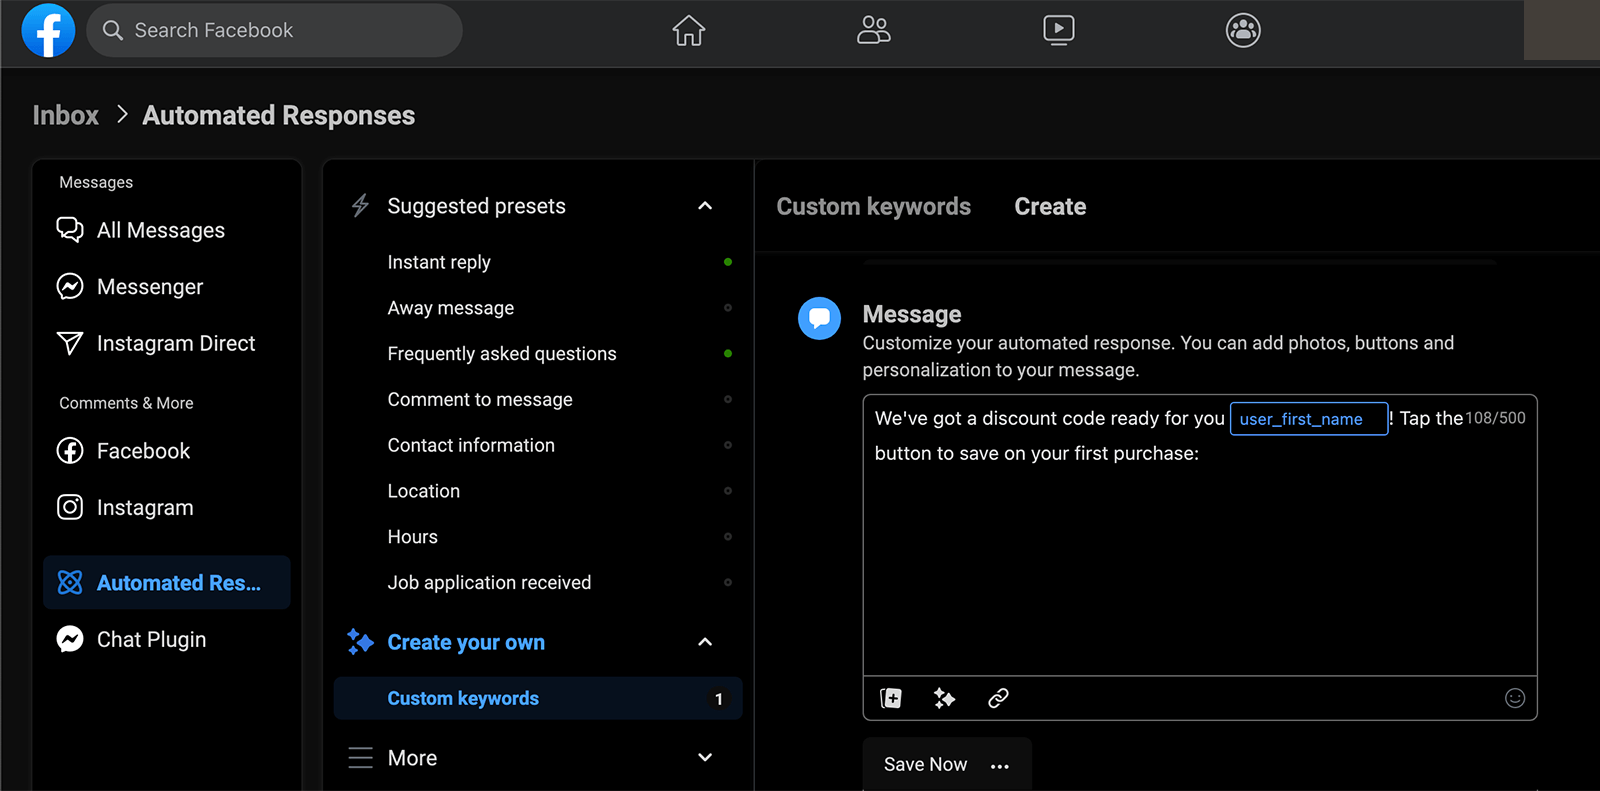Toggle Instant reply status dot
This screenshot has height=791, width=1600.
pos(728,262)
